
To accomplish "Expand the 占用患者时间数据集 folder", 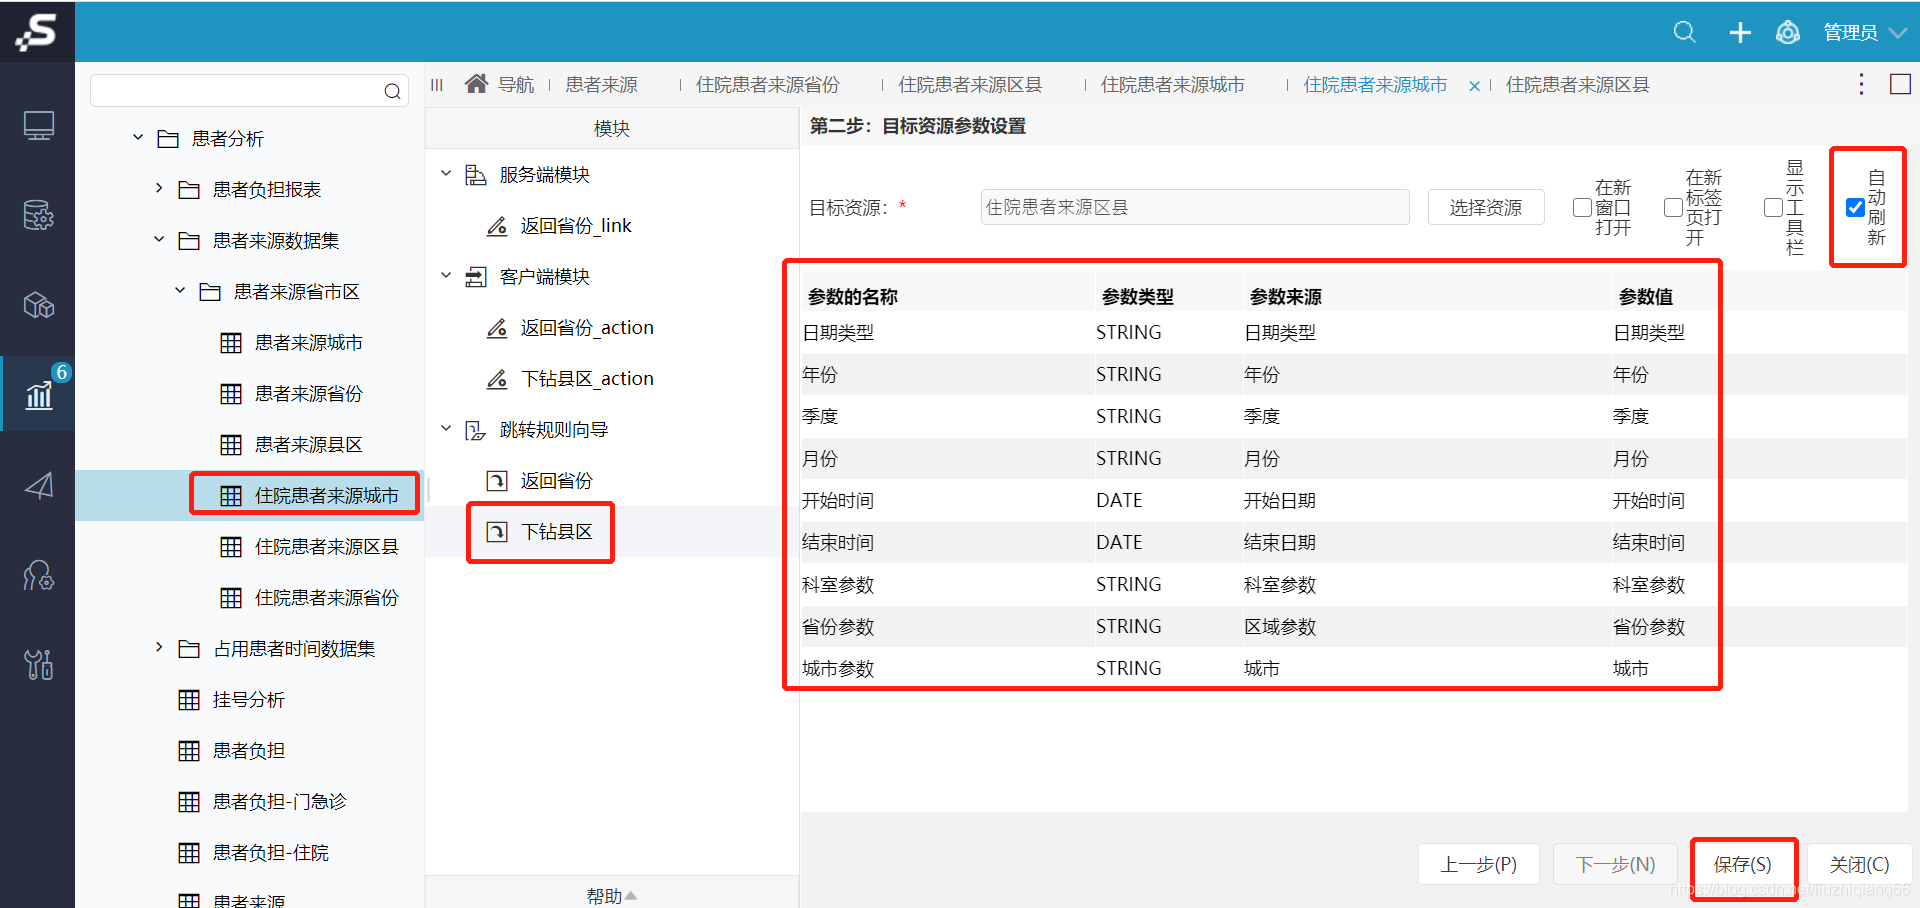I will click(x=159, y=648).
